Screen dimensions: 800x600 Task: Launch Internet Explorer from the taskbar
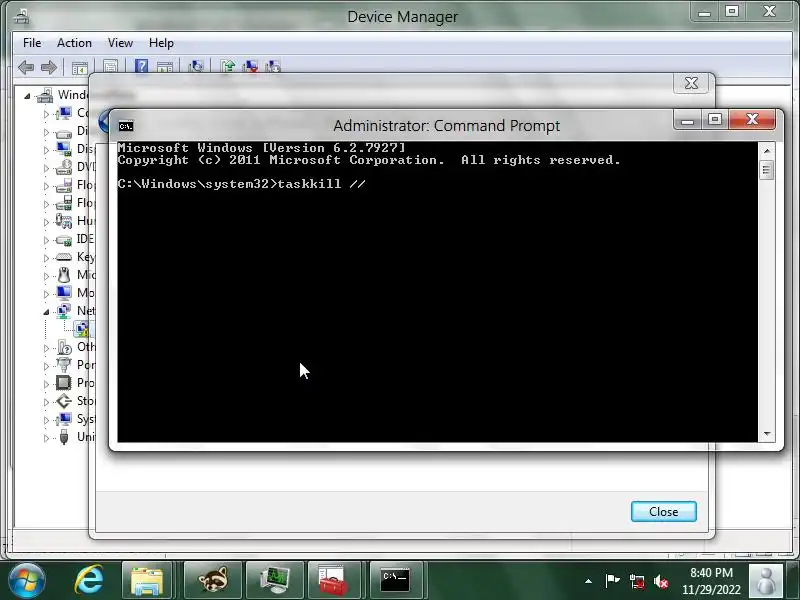pos(89,580)
